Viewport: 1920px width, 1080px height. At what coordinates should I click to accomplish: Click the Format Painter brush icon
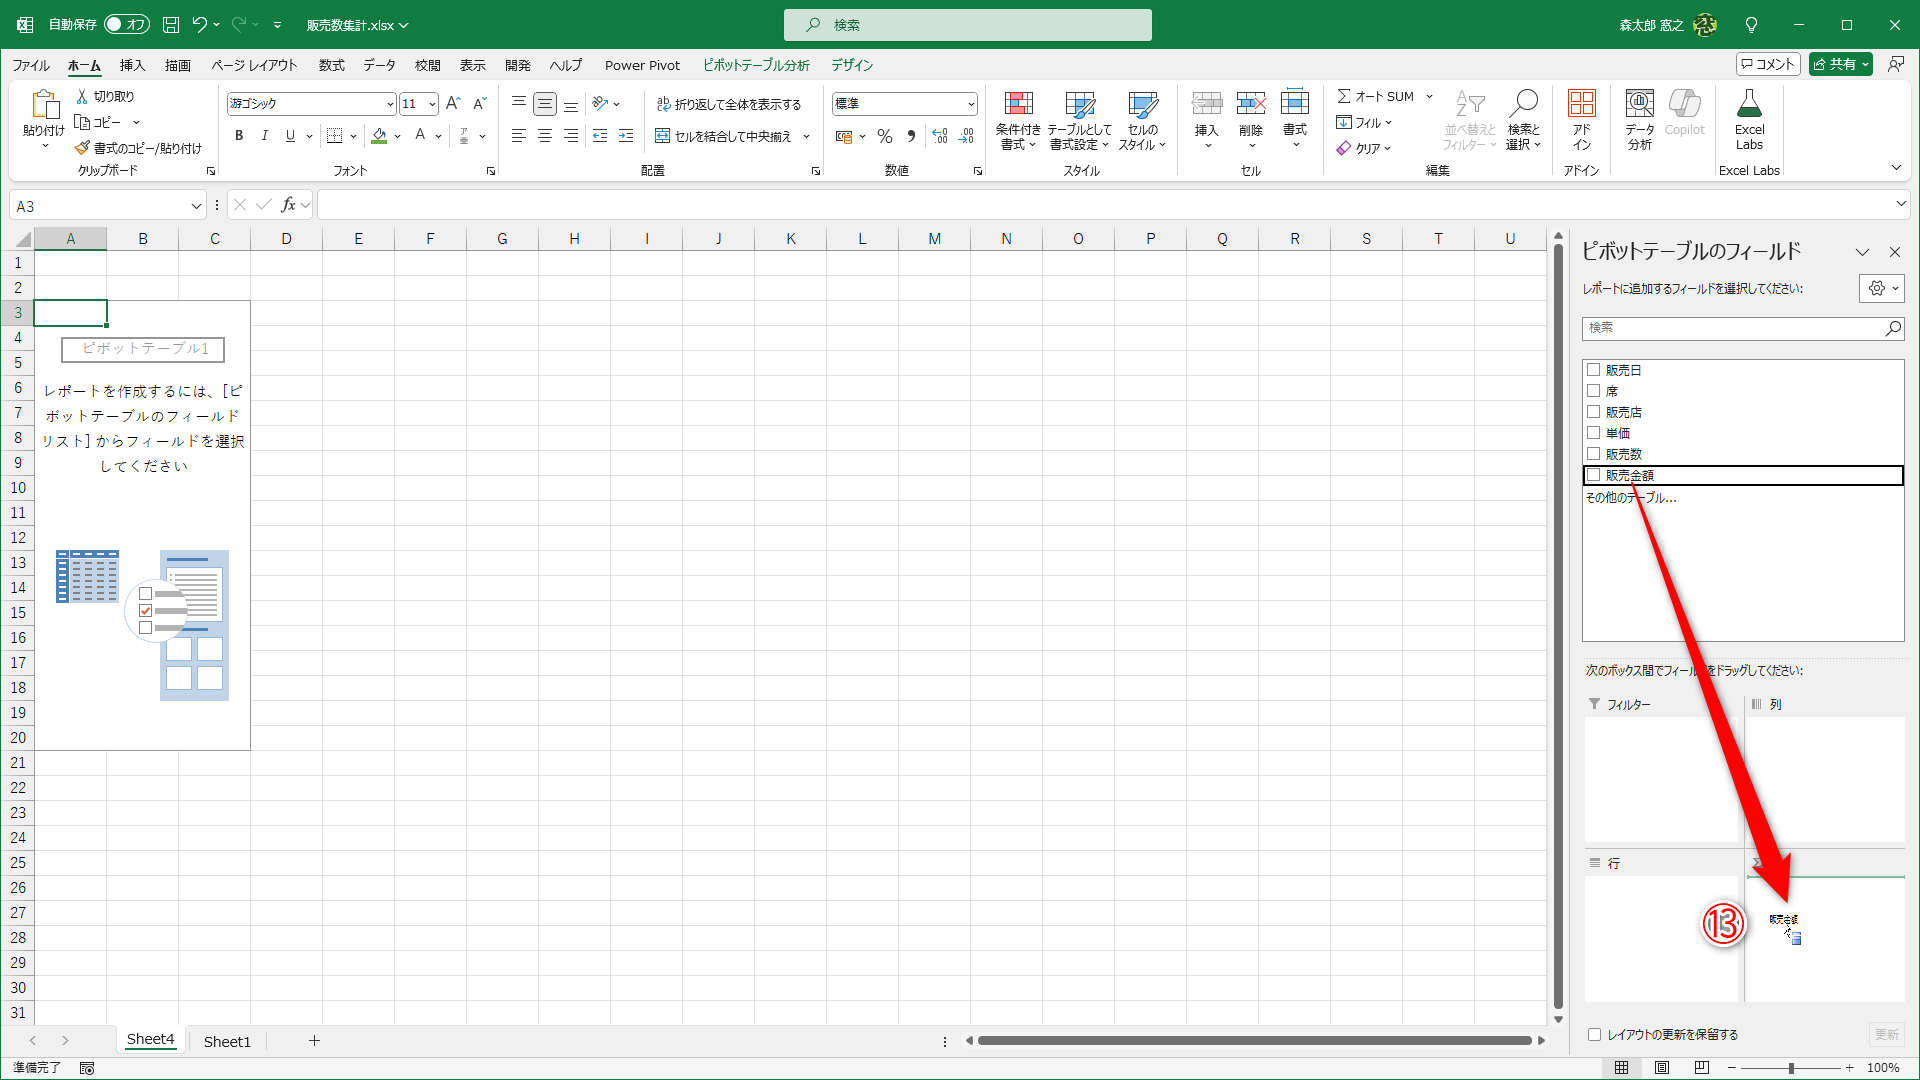click(x=82, y=148)
